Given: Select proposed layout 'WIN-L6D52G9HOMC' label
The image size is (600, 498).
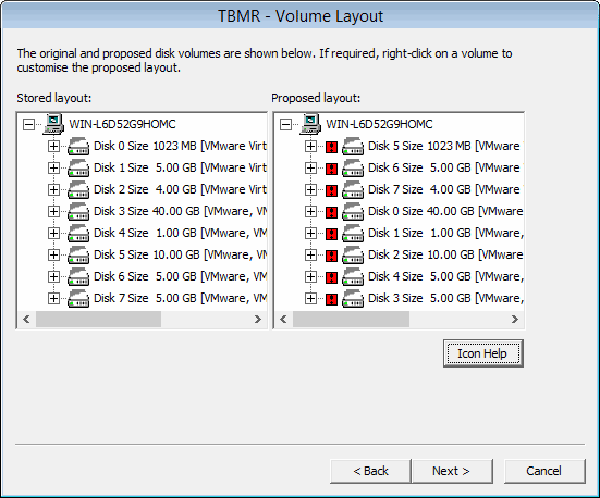Looking at the screenshot, I should (x=380, y=124).
